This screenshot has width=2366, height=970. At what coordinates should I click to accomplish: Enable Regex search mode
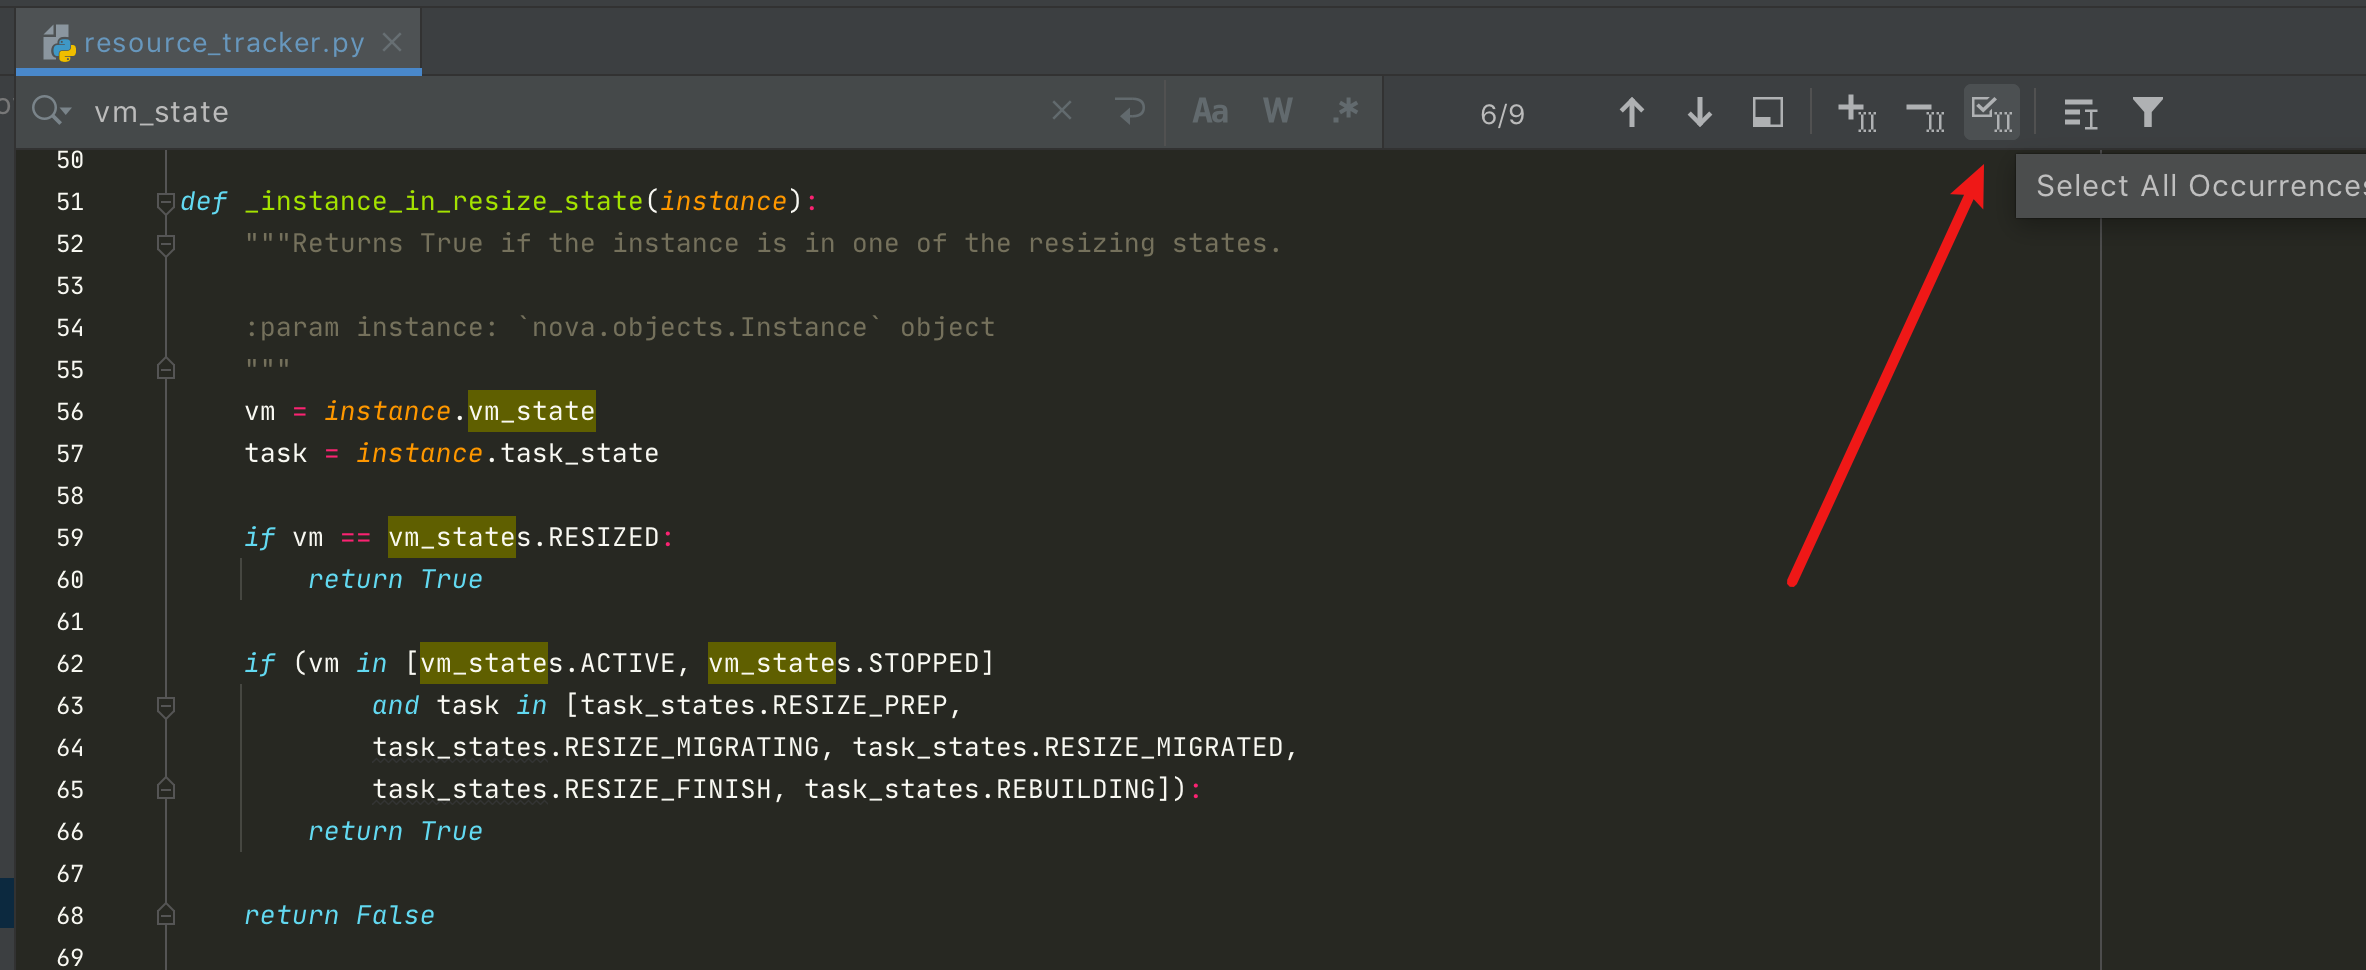[1345, 111]
